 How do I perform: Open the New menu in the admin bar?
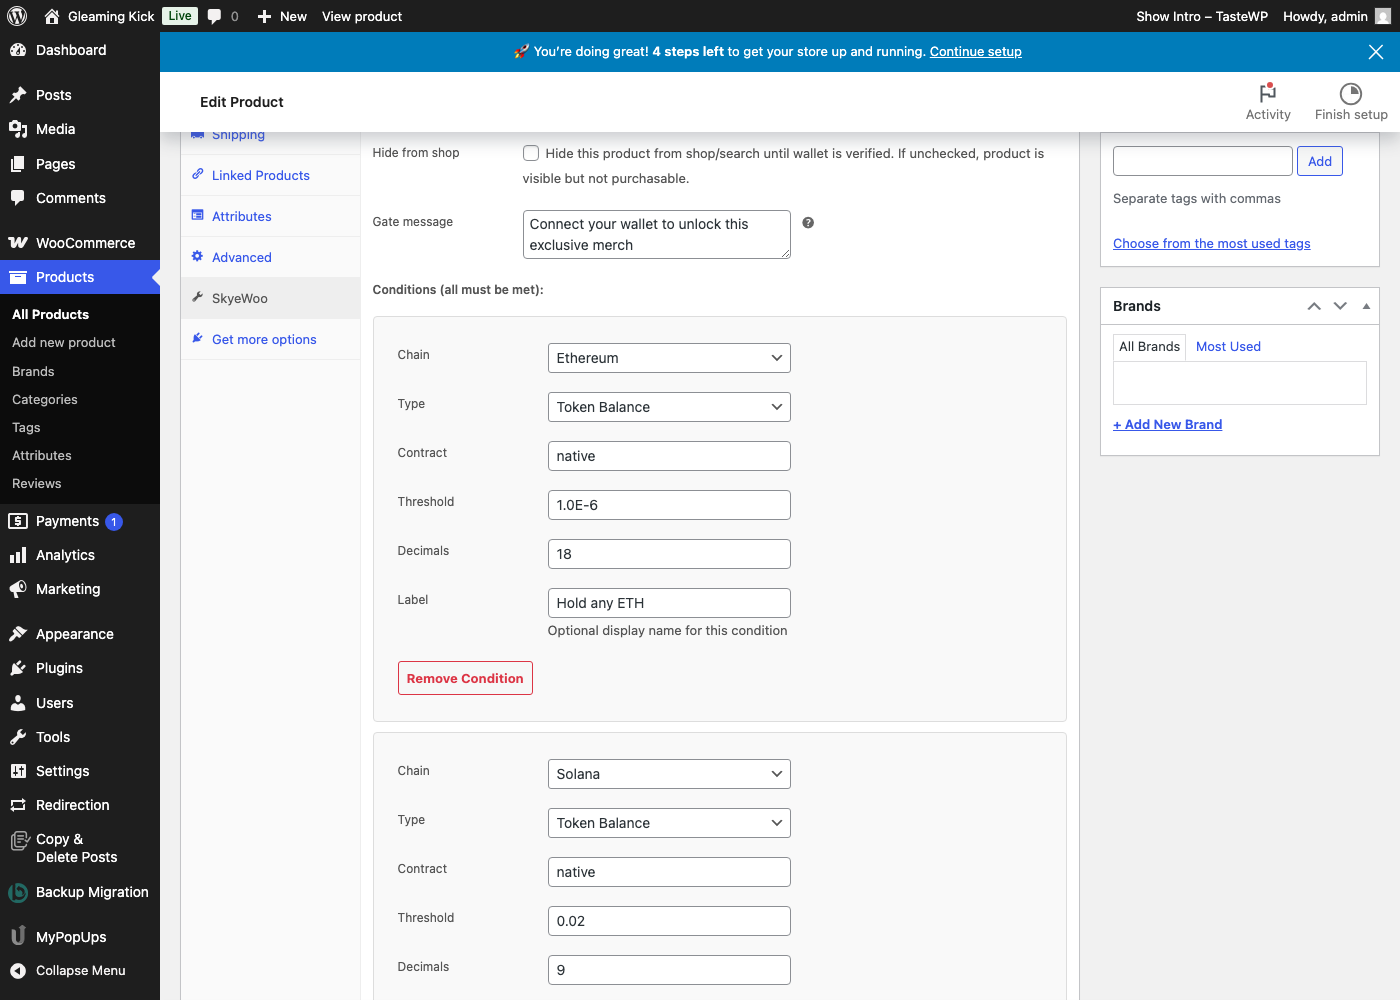pos(282,16)
